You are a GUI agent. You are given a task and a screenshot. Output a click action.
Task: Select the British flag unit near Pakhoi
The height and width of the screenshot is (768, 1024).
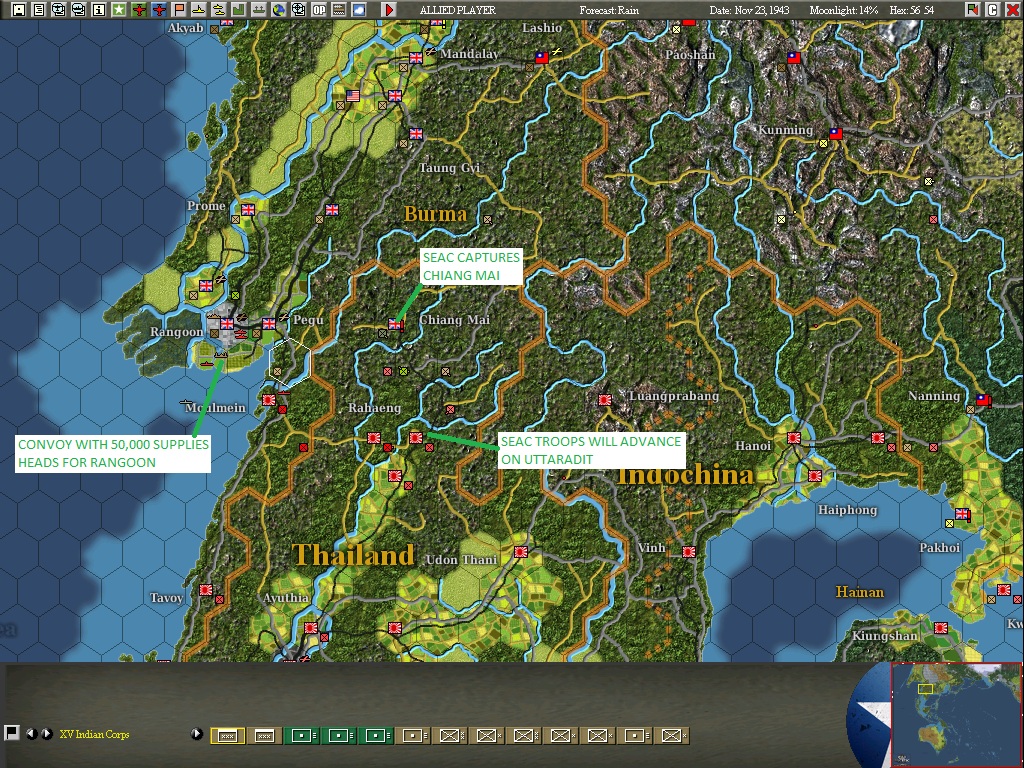(962, 514)
